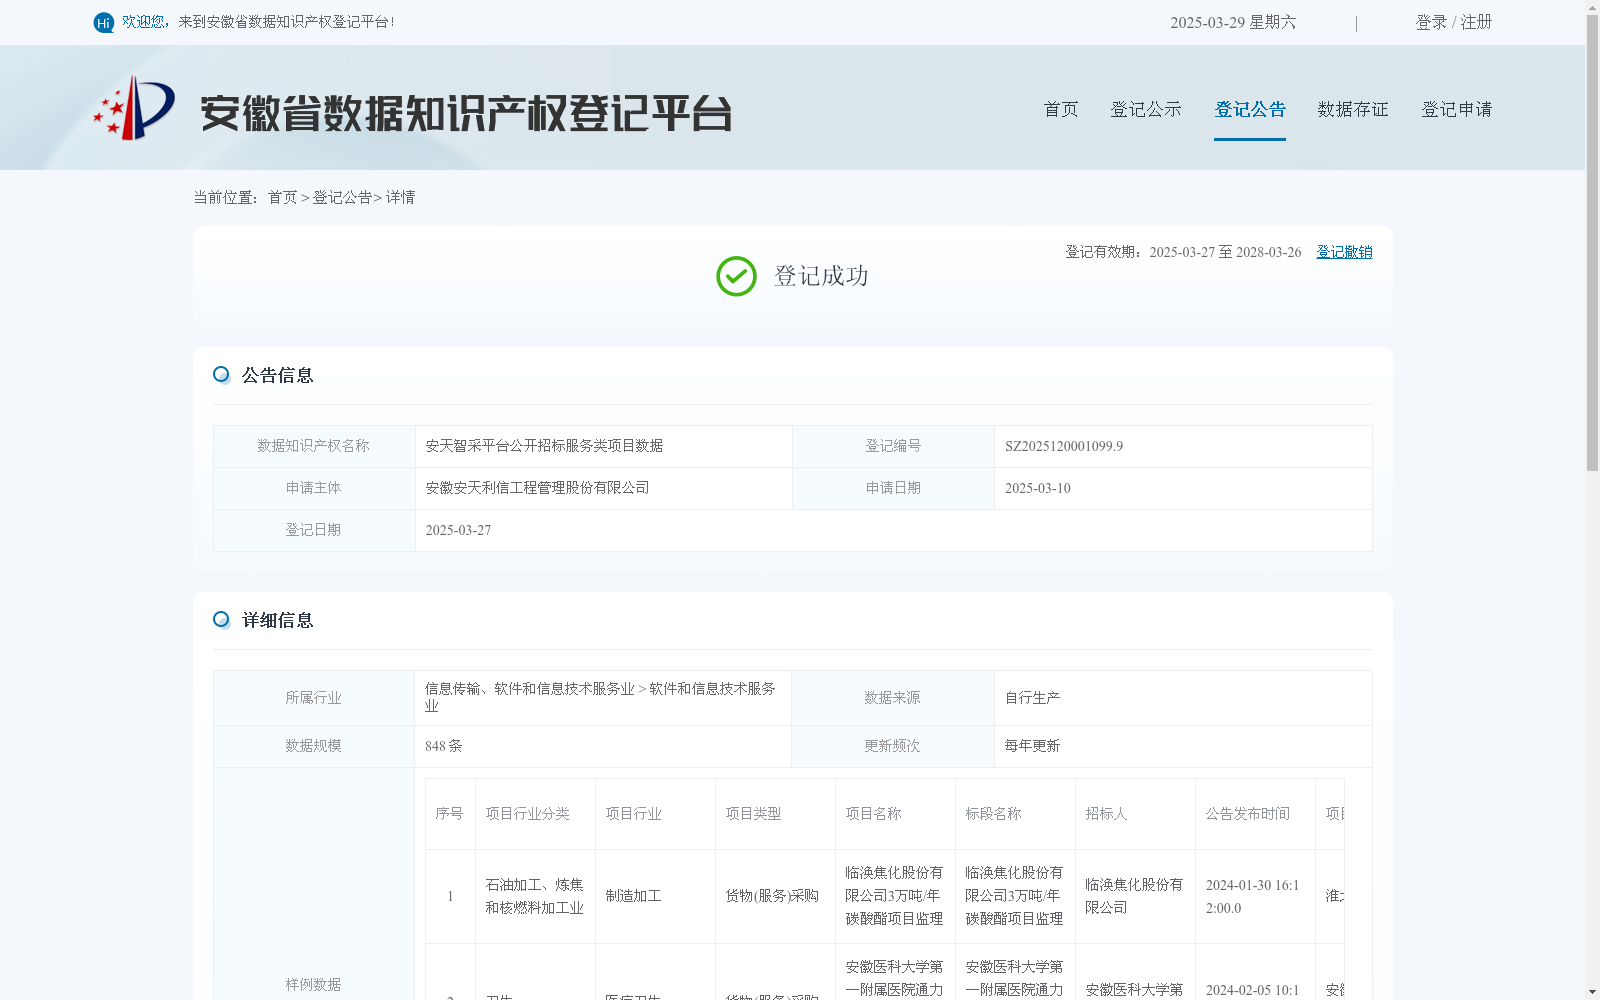Click row 1 bidder 临涣焦化股份有限公司
1600x1000 pixels.
click(x=1134, y=896)
